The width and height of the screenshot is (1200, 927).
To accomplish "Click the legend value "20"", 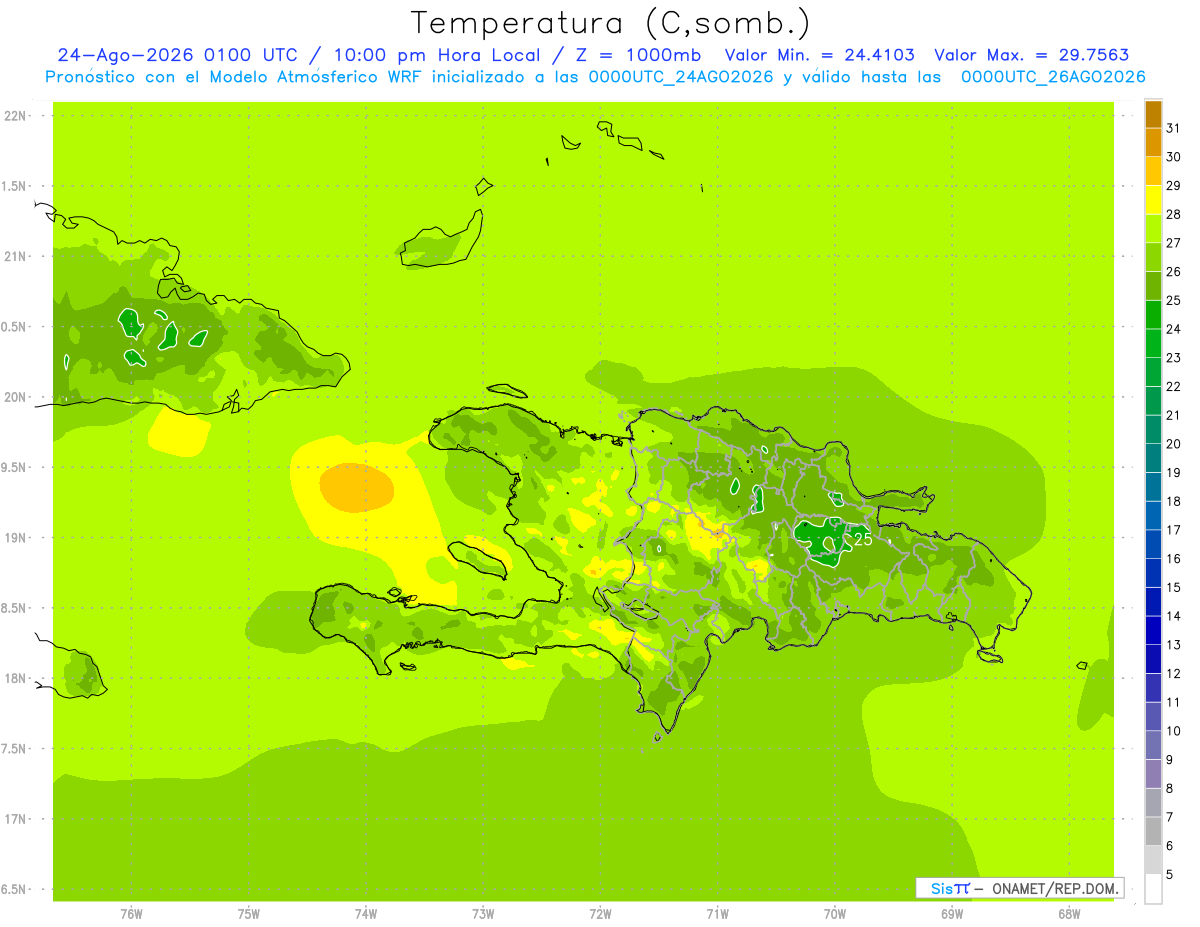I will pyautogui.click(x=1174, y=444).
